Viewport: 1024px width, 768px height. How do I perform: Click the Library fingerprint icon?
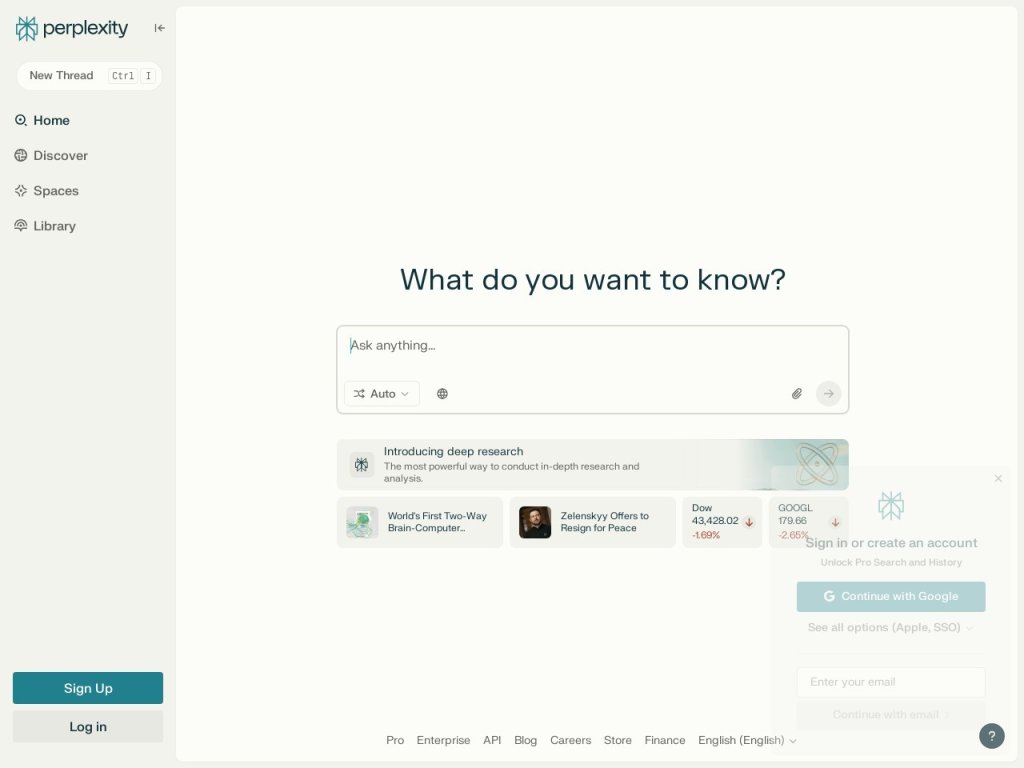pos(21,226)
